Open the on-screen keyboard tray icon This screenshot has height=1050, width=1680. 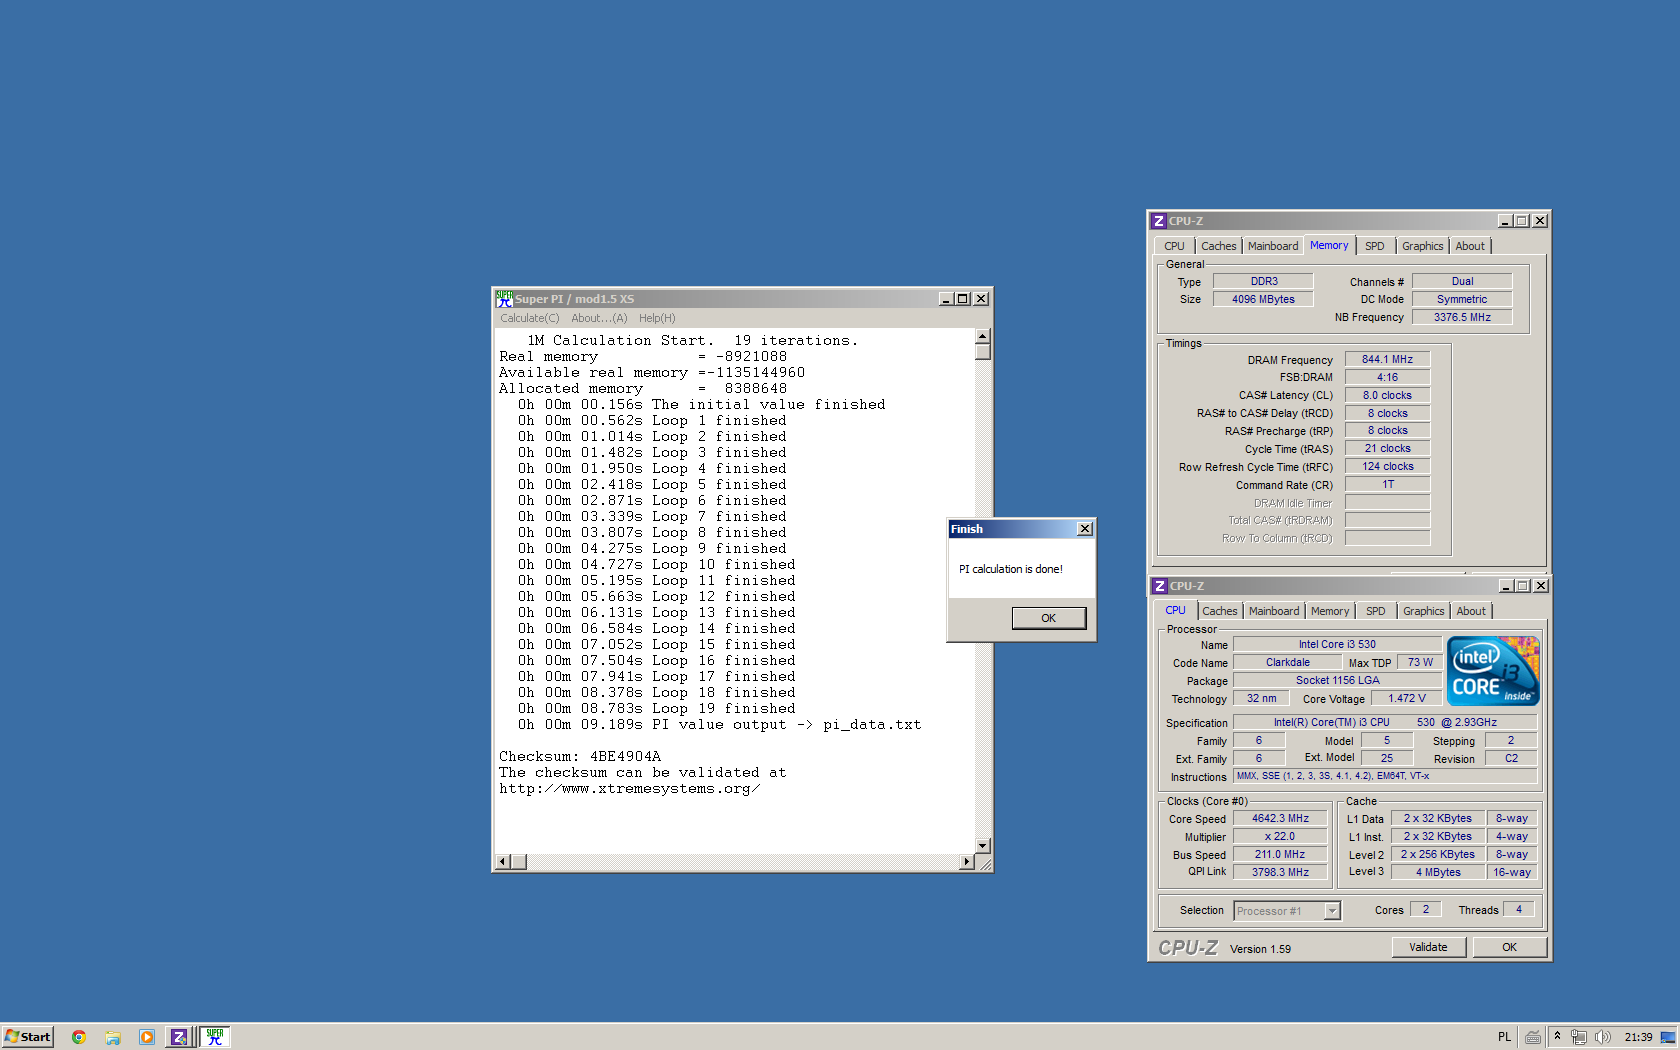1533,1037
